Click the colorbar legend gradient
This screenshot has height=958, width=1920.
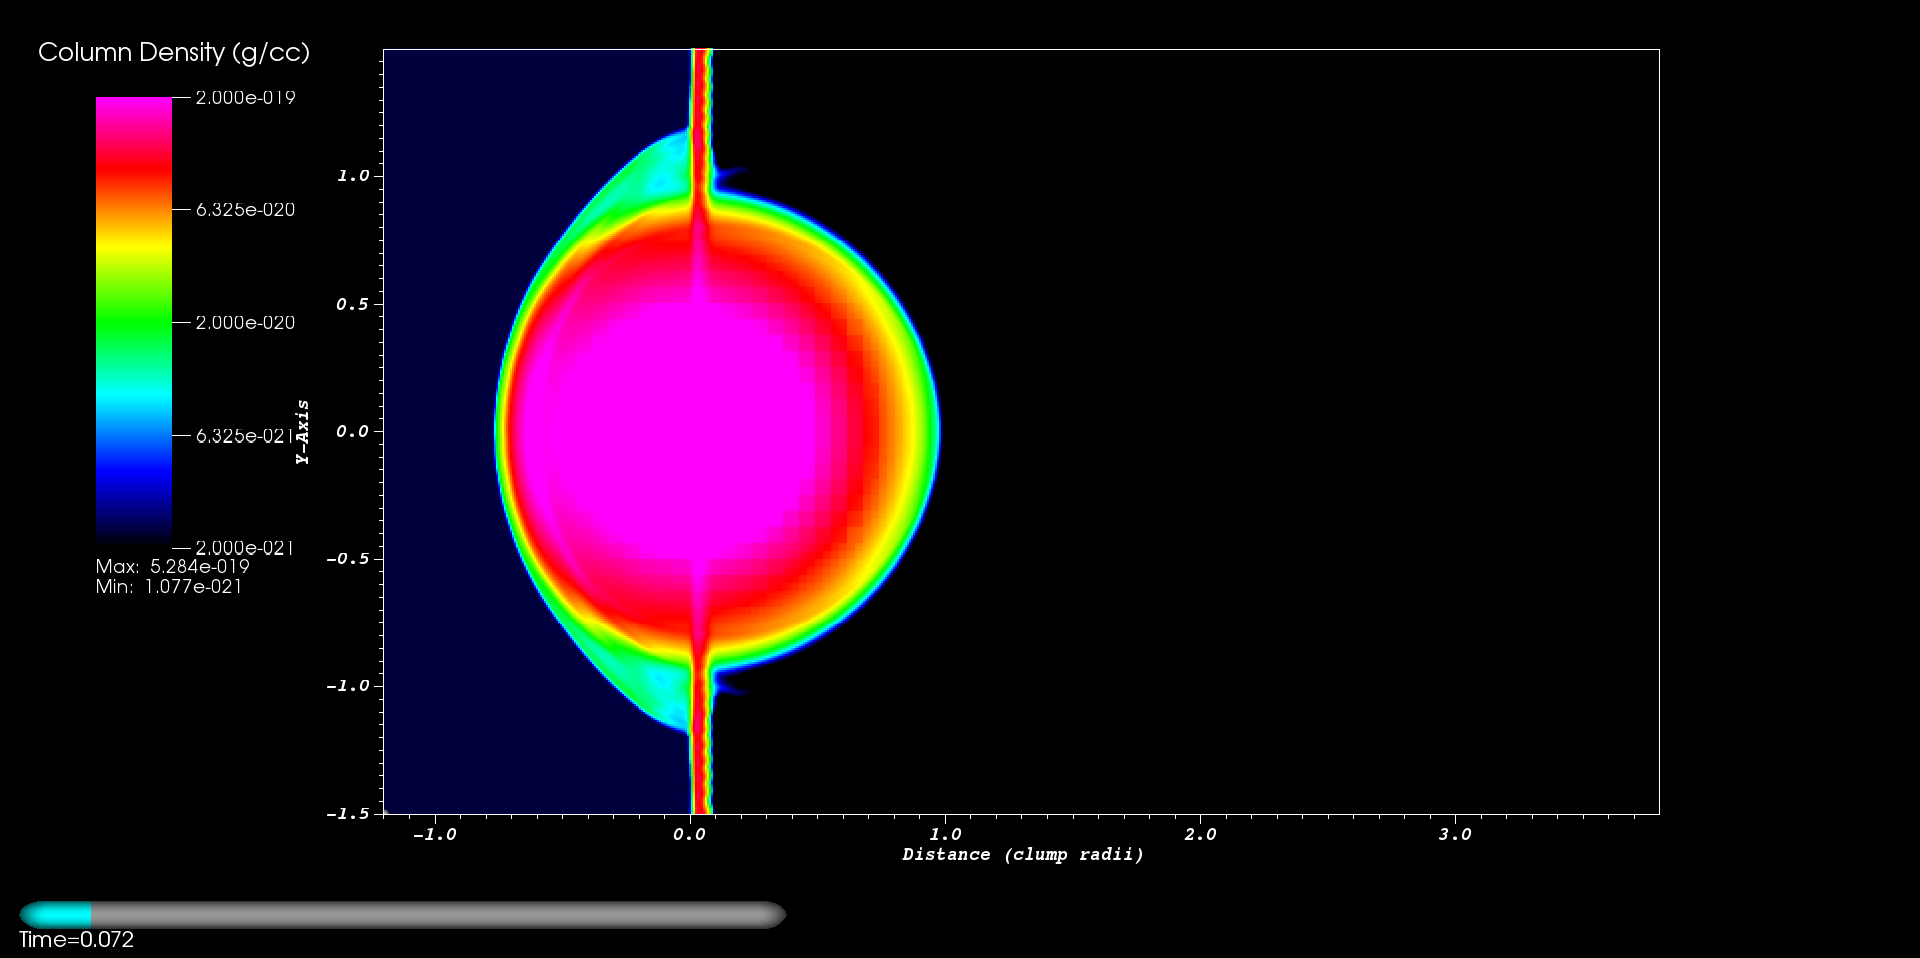[x=134, y=322]
